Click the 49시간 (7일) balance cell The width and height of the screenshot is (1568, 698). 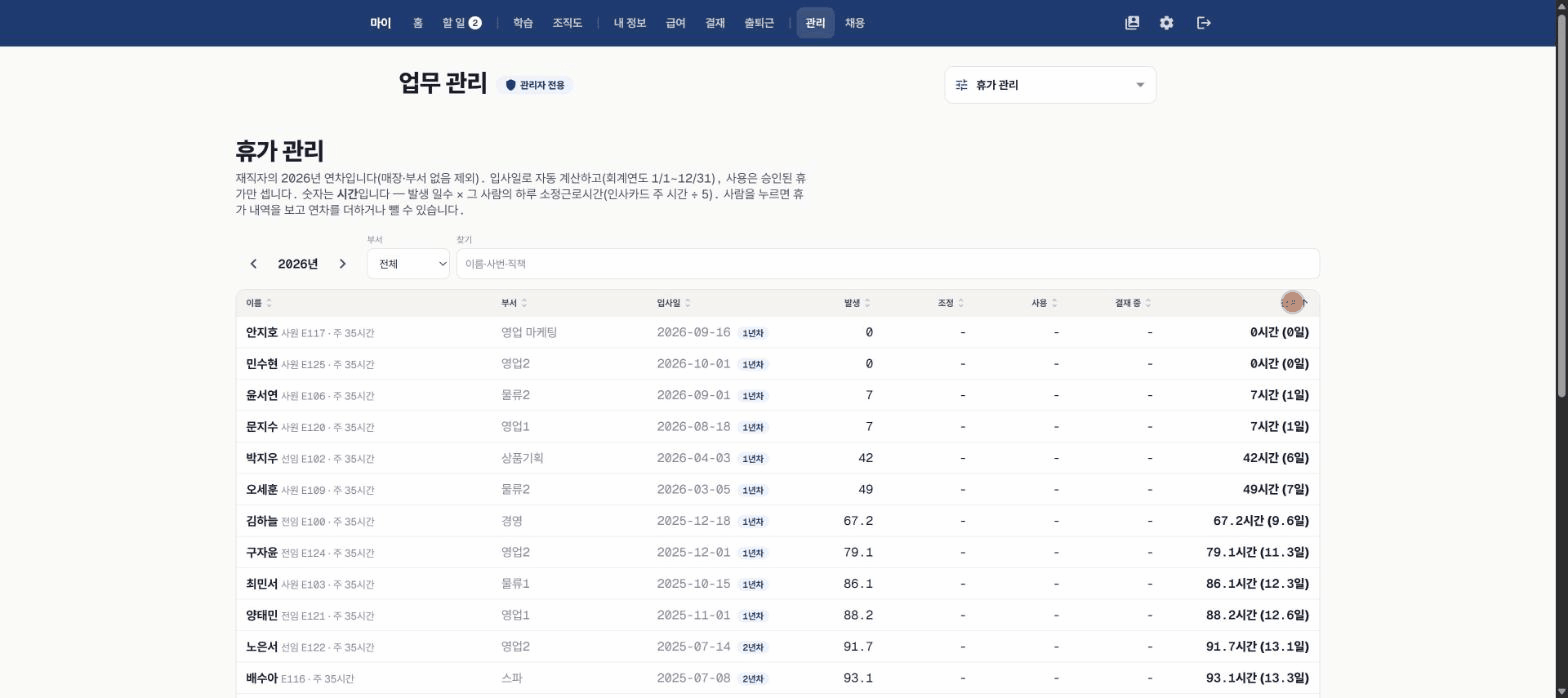click(1275, 490)
